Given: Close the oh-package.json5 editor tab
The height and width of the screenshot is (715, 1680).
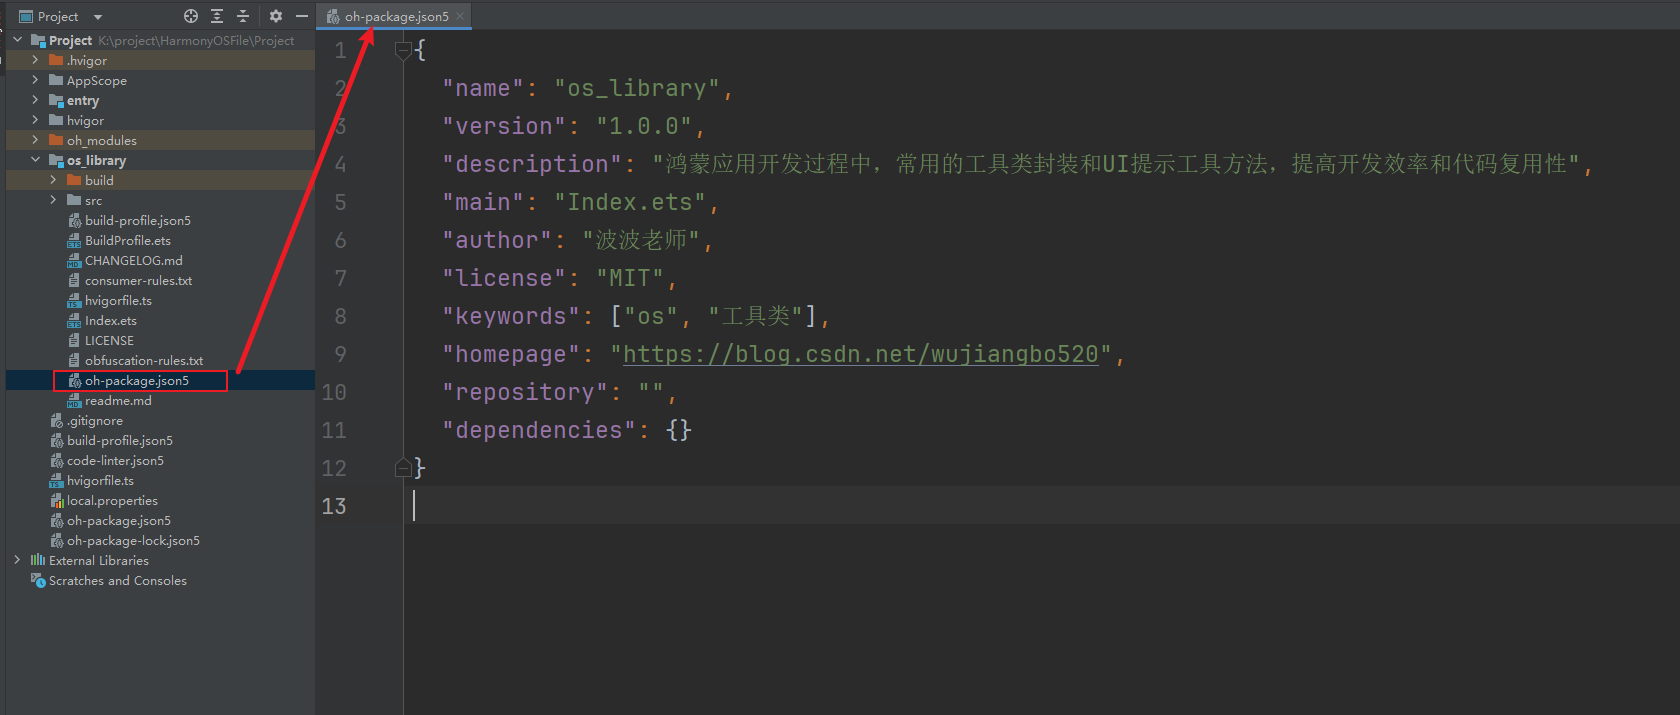Looking at the screenshot, I should coord(460,16).
